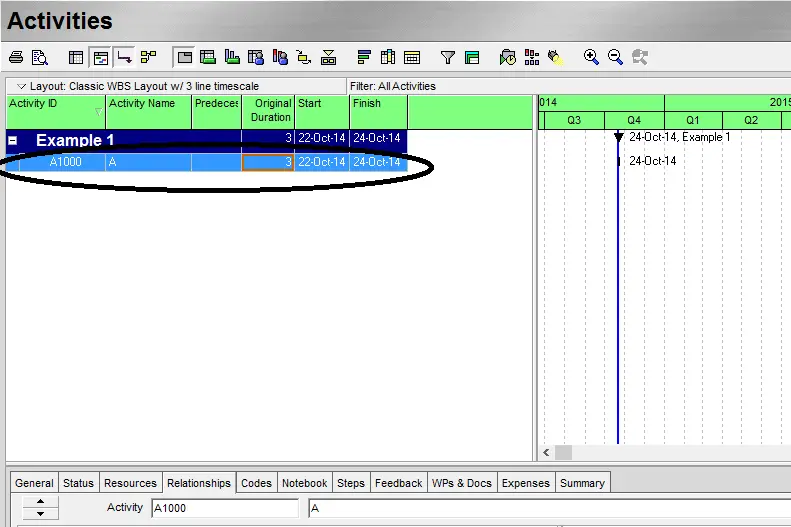
Task: Open the Expenses tab
Action: [x=526, y=483]
